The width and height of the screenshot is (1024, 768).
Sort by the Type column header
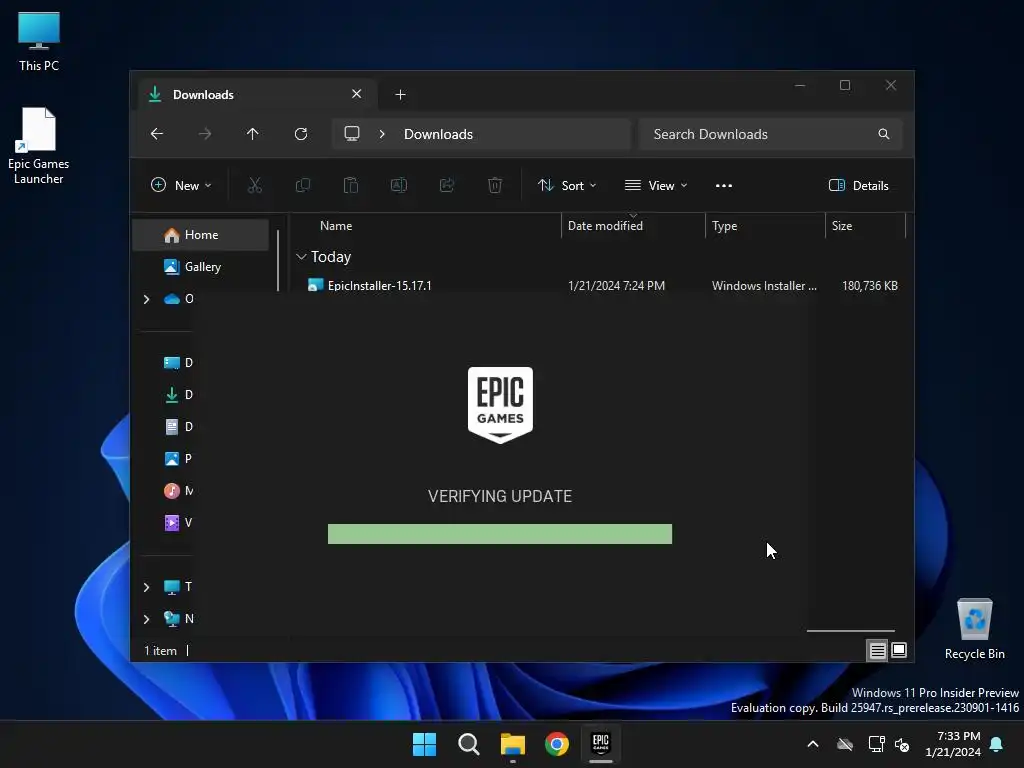[x=724, y=226]
